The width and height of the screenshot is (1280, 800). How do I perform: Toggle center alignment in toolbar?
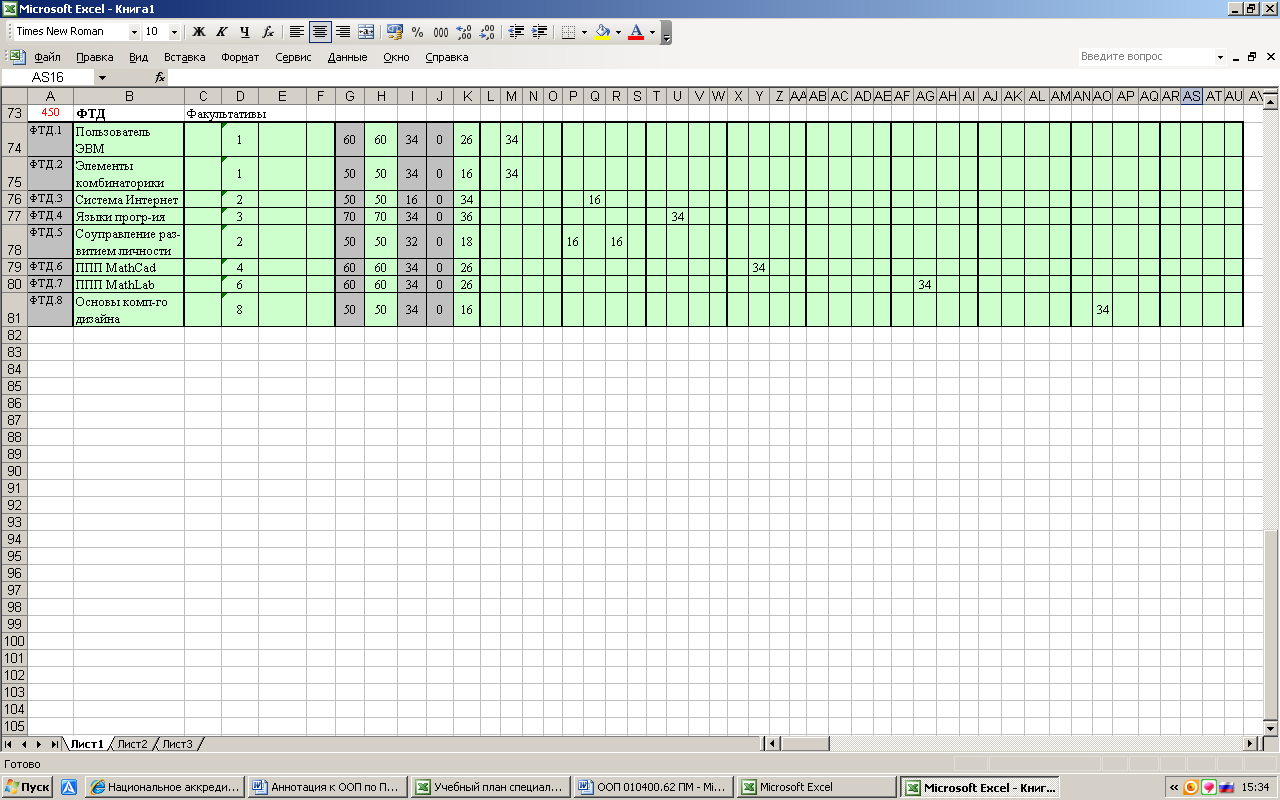(x=320, y=32)
